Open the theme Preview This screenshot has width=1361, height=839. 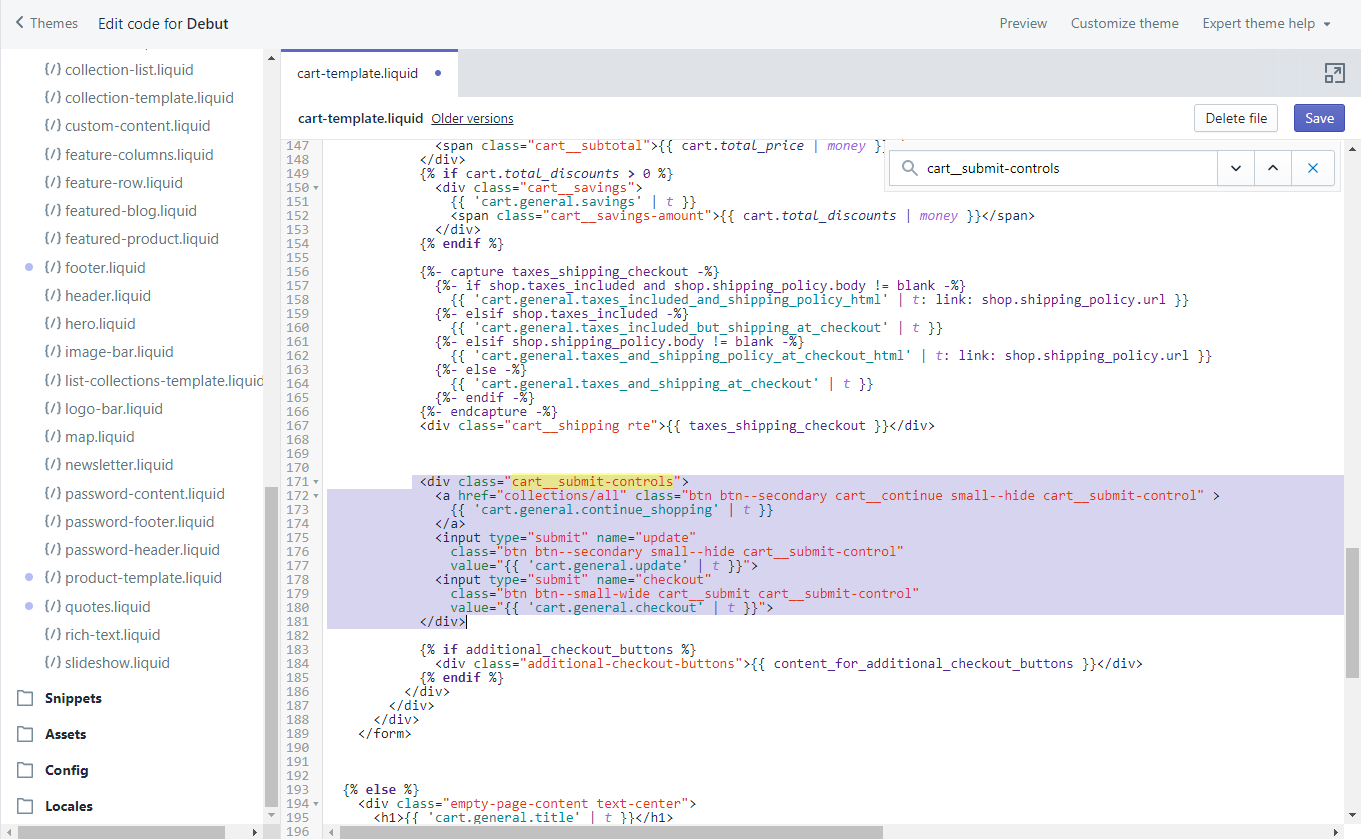click(x=1023, y=23)
